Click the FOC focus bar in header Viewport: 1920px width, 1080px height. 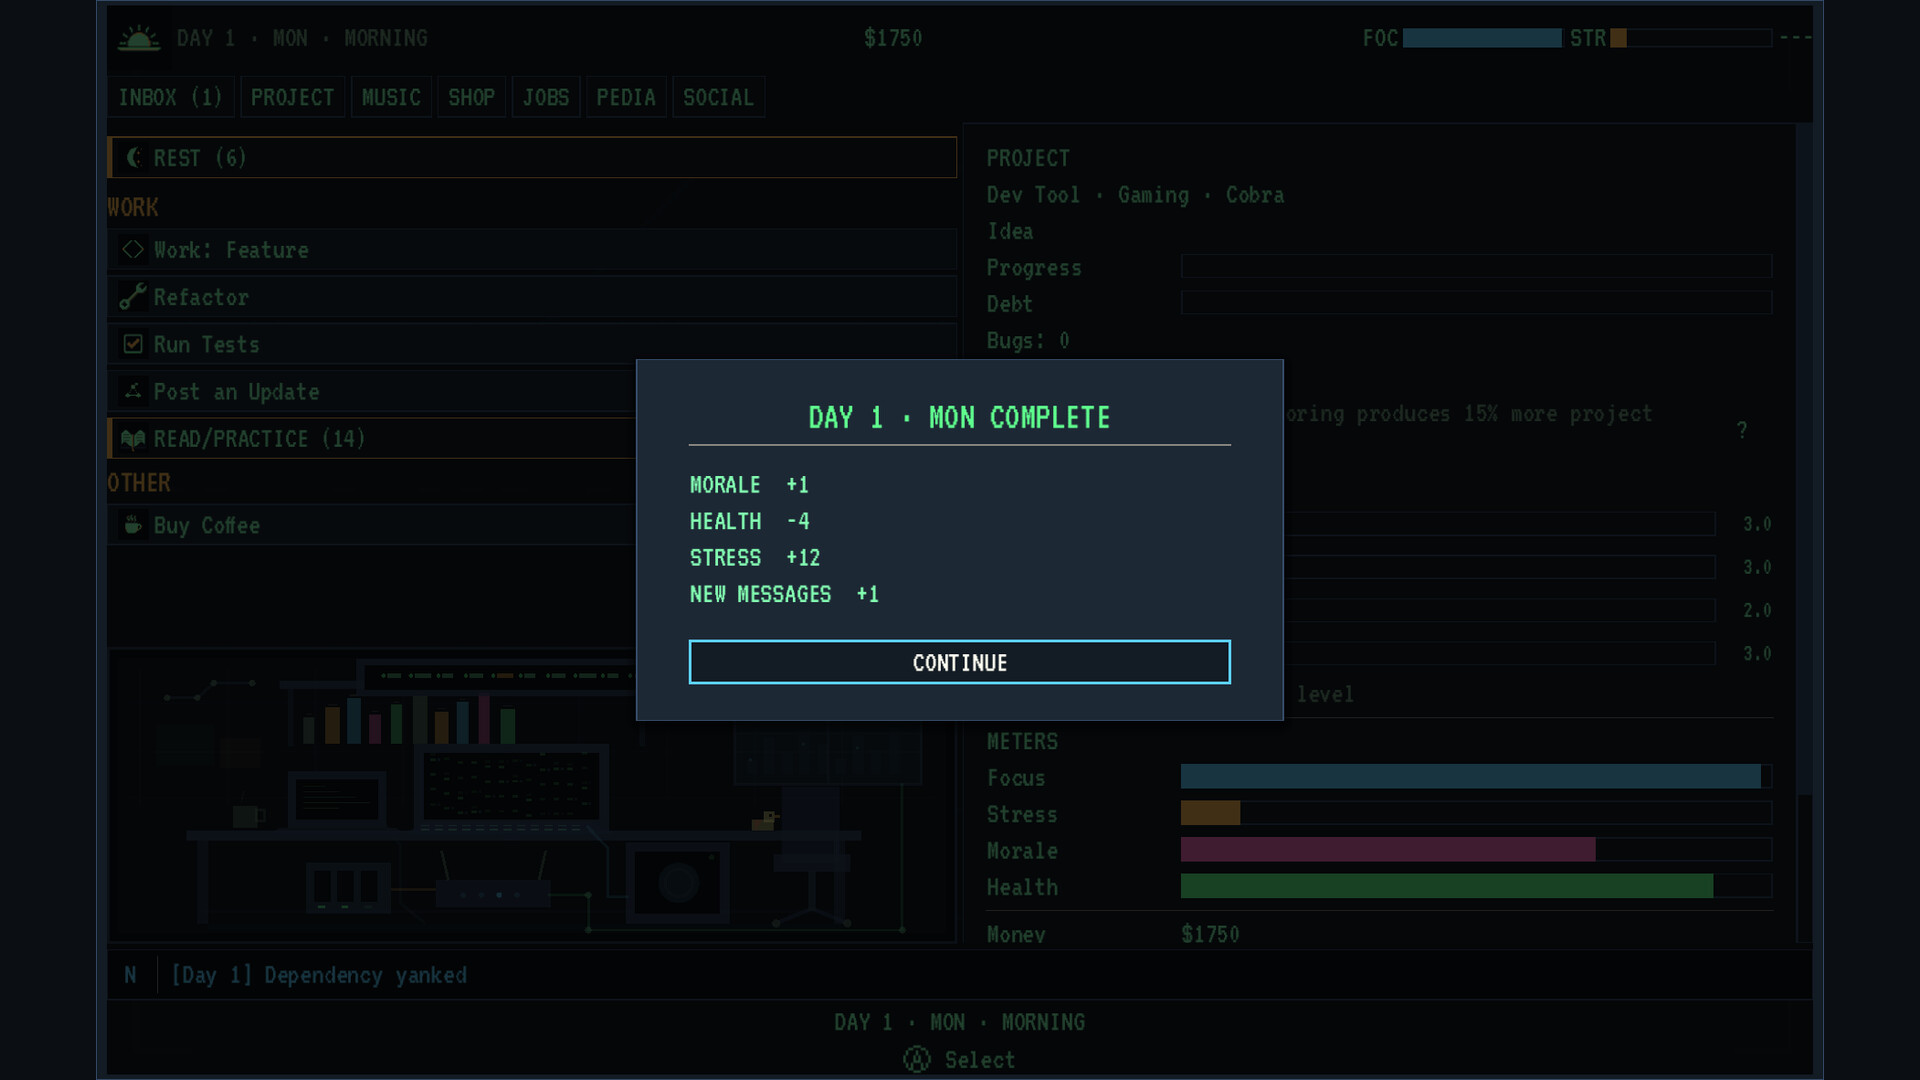coord(1482,38)
